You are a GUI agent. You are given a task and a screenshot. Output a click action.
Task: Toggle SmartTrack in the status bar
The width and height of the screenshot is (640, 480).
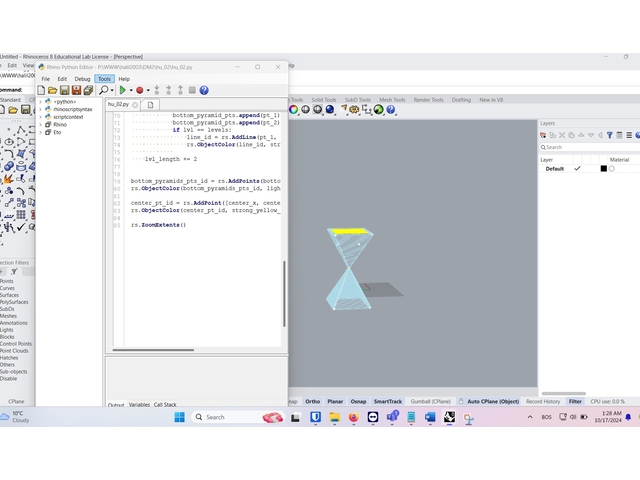pos(388,401)
